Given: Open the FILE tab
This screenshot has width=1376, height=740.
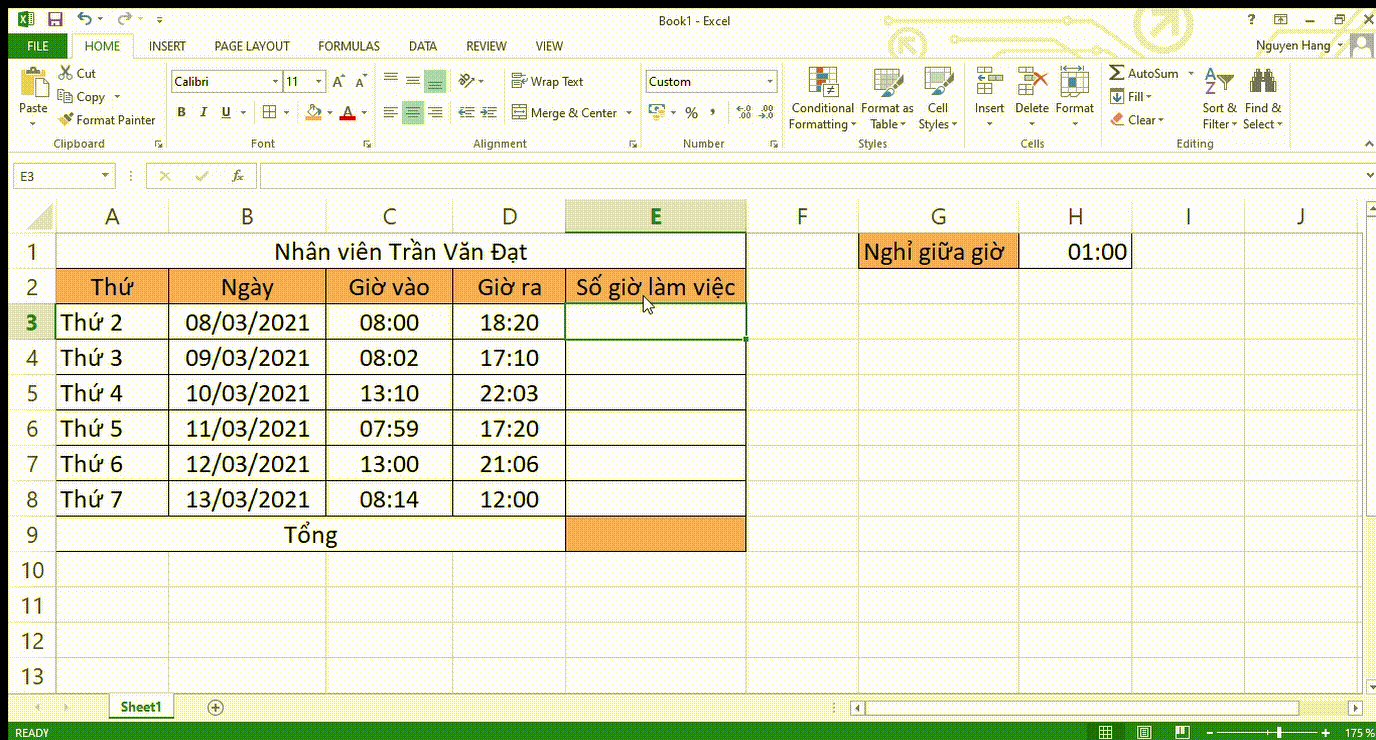Looking at the screenshot, I should pos(38,46).
